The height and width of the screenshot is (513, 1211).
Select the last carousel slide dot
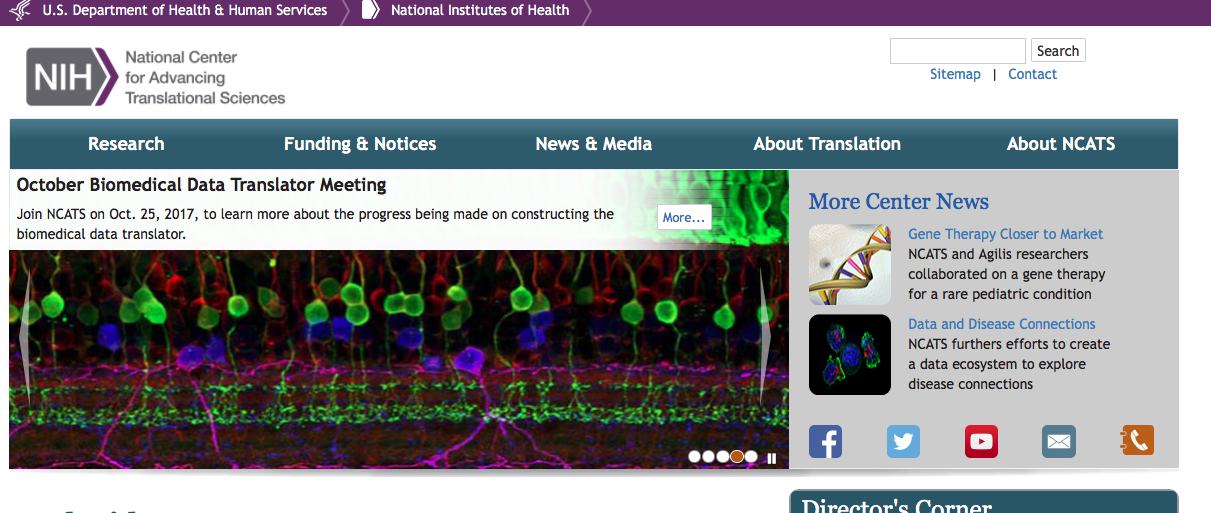tap(751, 457)
